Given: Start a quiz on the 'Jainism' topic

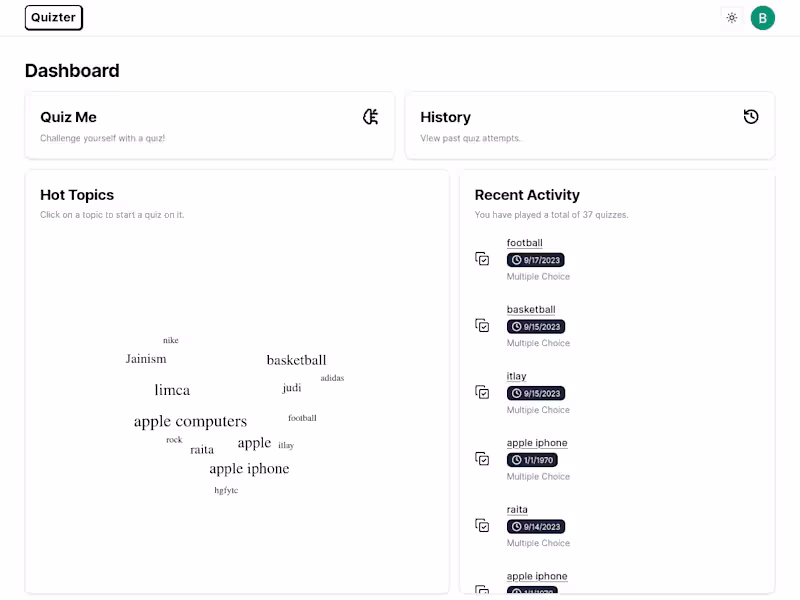Looking at the screenshot, I should coord(146,359).
